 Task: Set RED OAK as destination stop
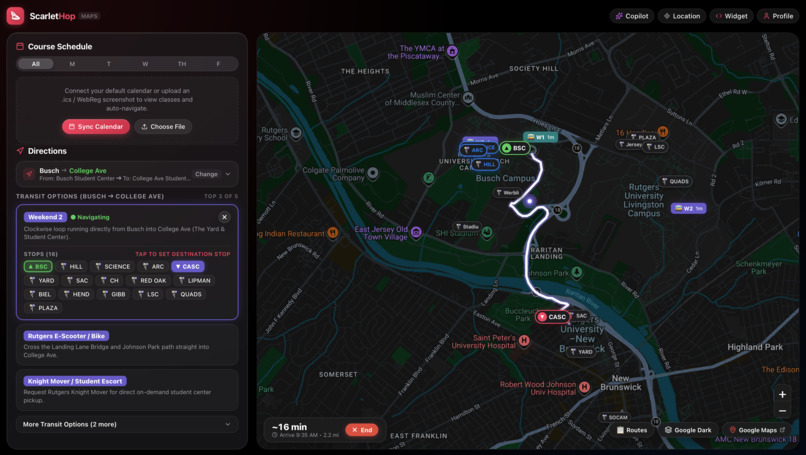click(x=149, y=280)
